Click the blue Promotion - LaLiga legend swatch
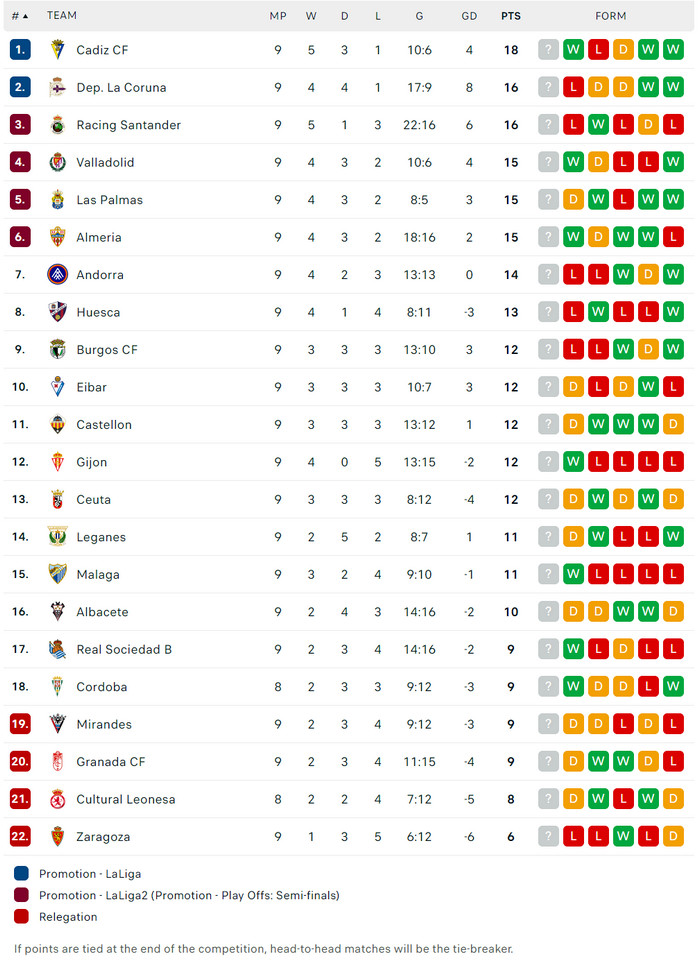 point(22,874)
